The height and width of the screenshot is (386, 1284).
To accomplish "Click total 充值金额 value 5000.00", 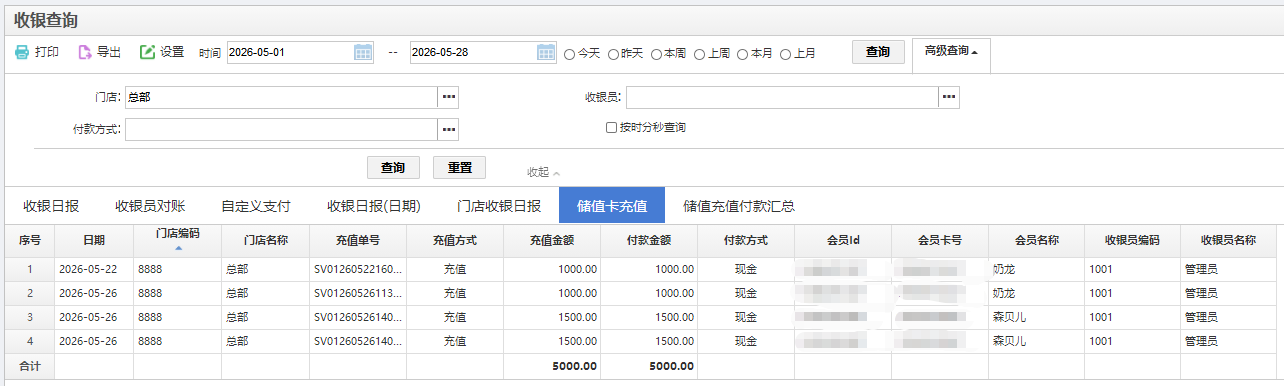I will (x=574, y=366).
